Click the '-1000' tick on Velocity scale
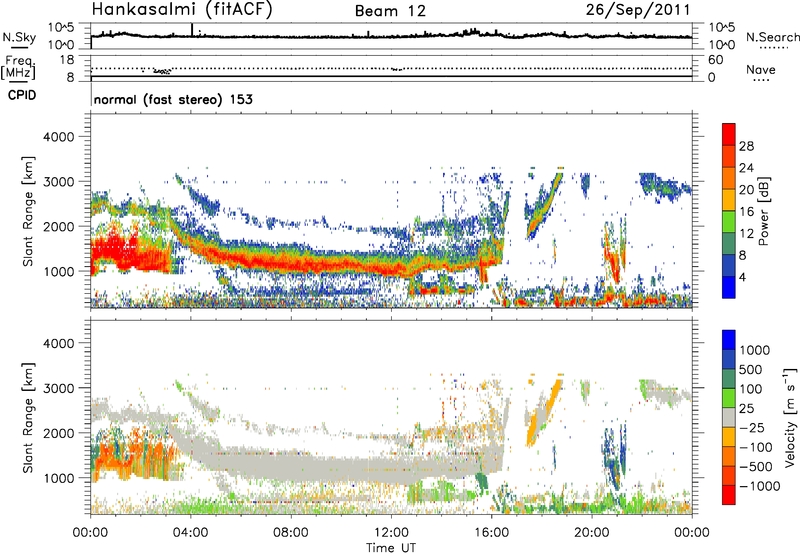This screenshot has width=800, height=554. point(759,486)
